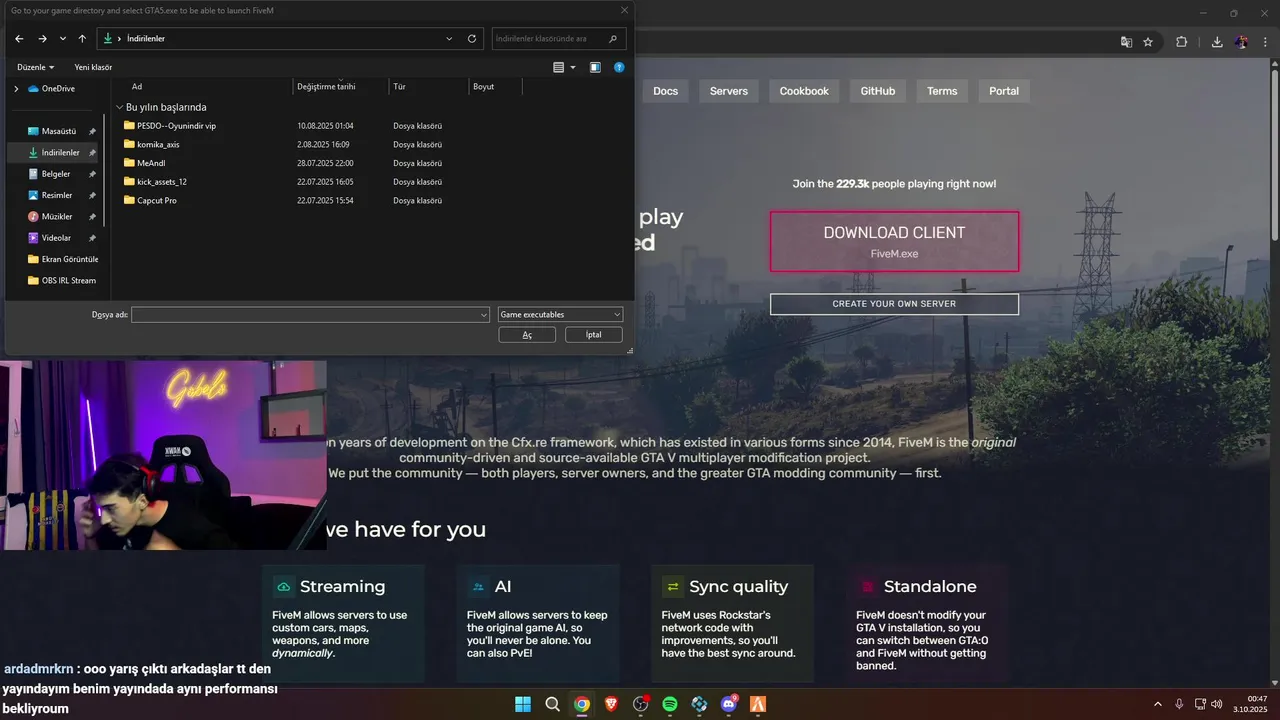Viewport: 1280px width, 720px height.
Task: Open OBS Studio from the taskbar
Action: tap(641, 704)
